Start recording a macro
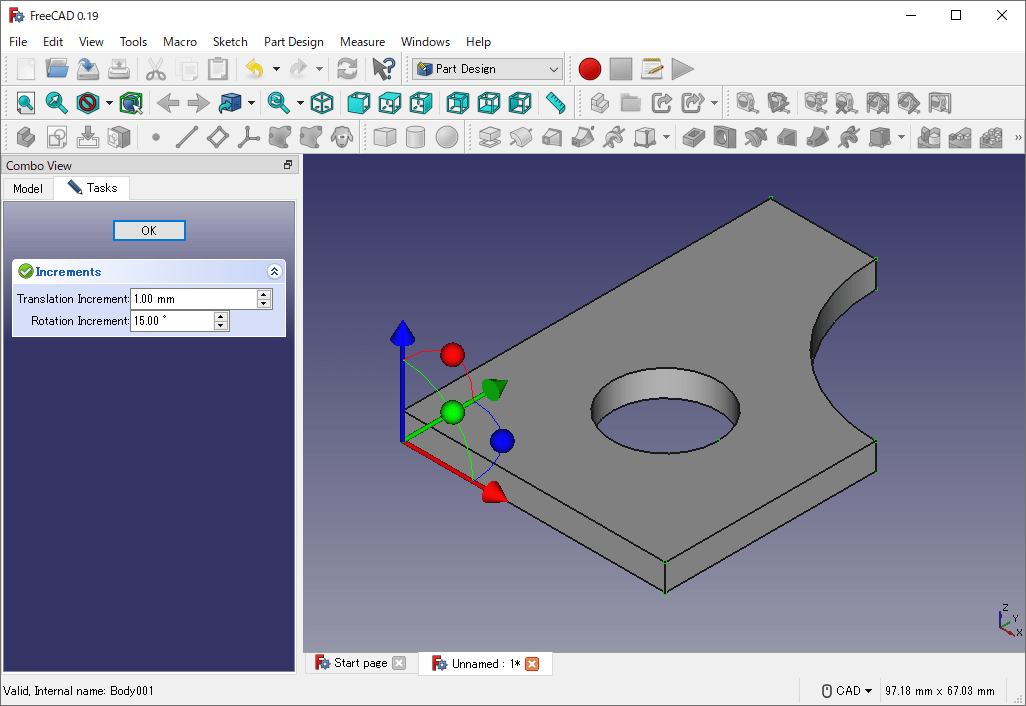The image size is (1026, 706). click(x=590, y=68)
